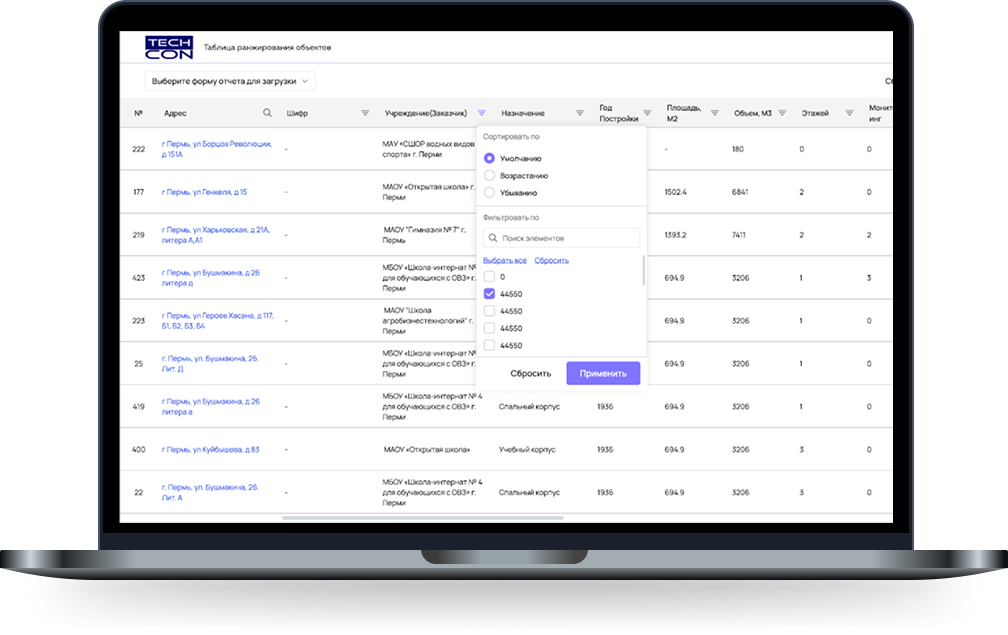Open address ул Борцов Революции, д 151А

coord(216,149)
